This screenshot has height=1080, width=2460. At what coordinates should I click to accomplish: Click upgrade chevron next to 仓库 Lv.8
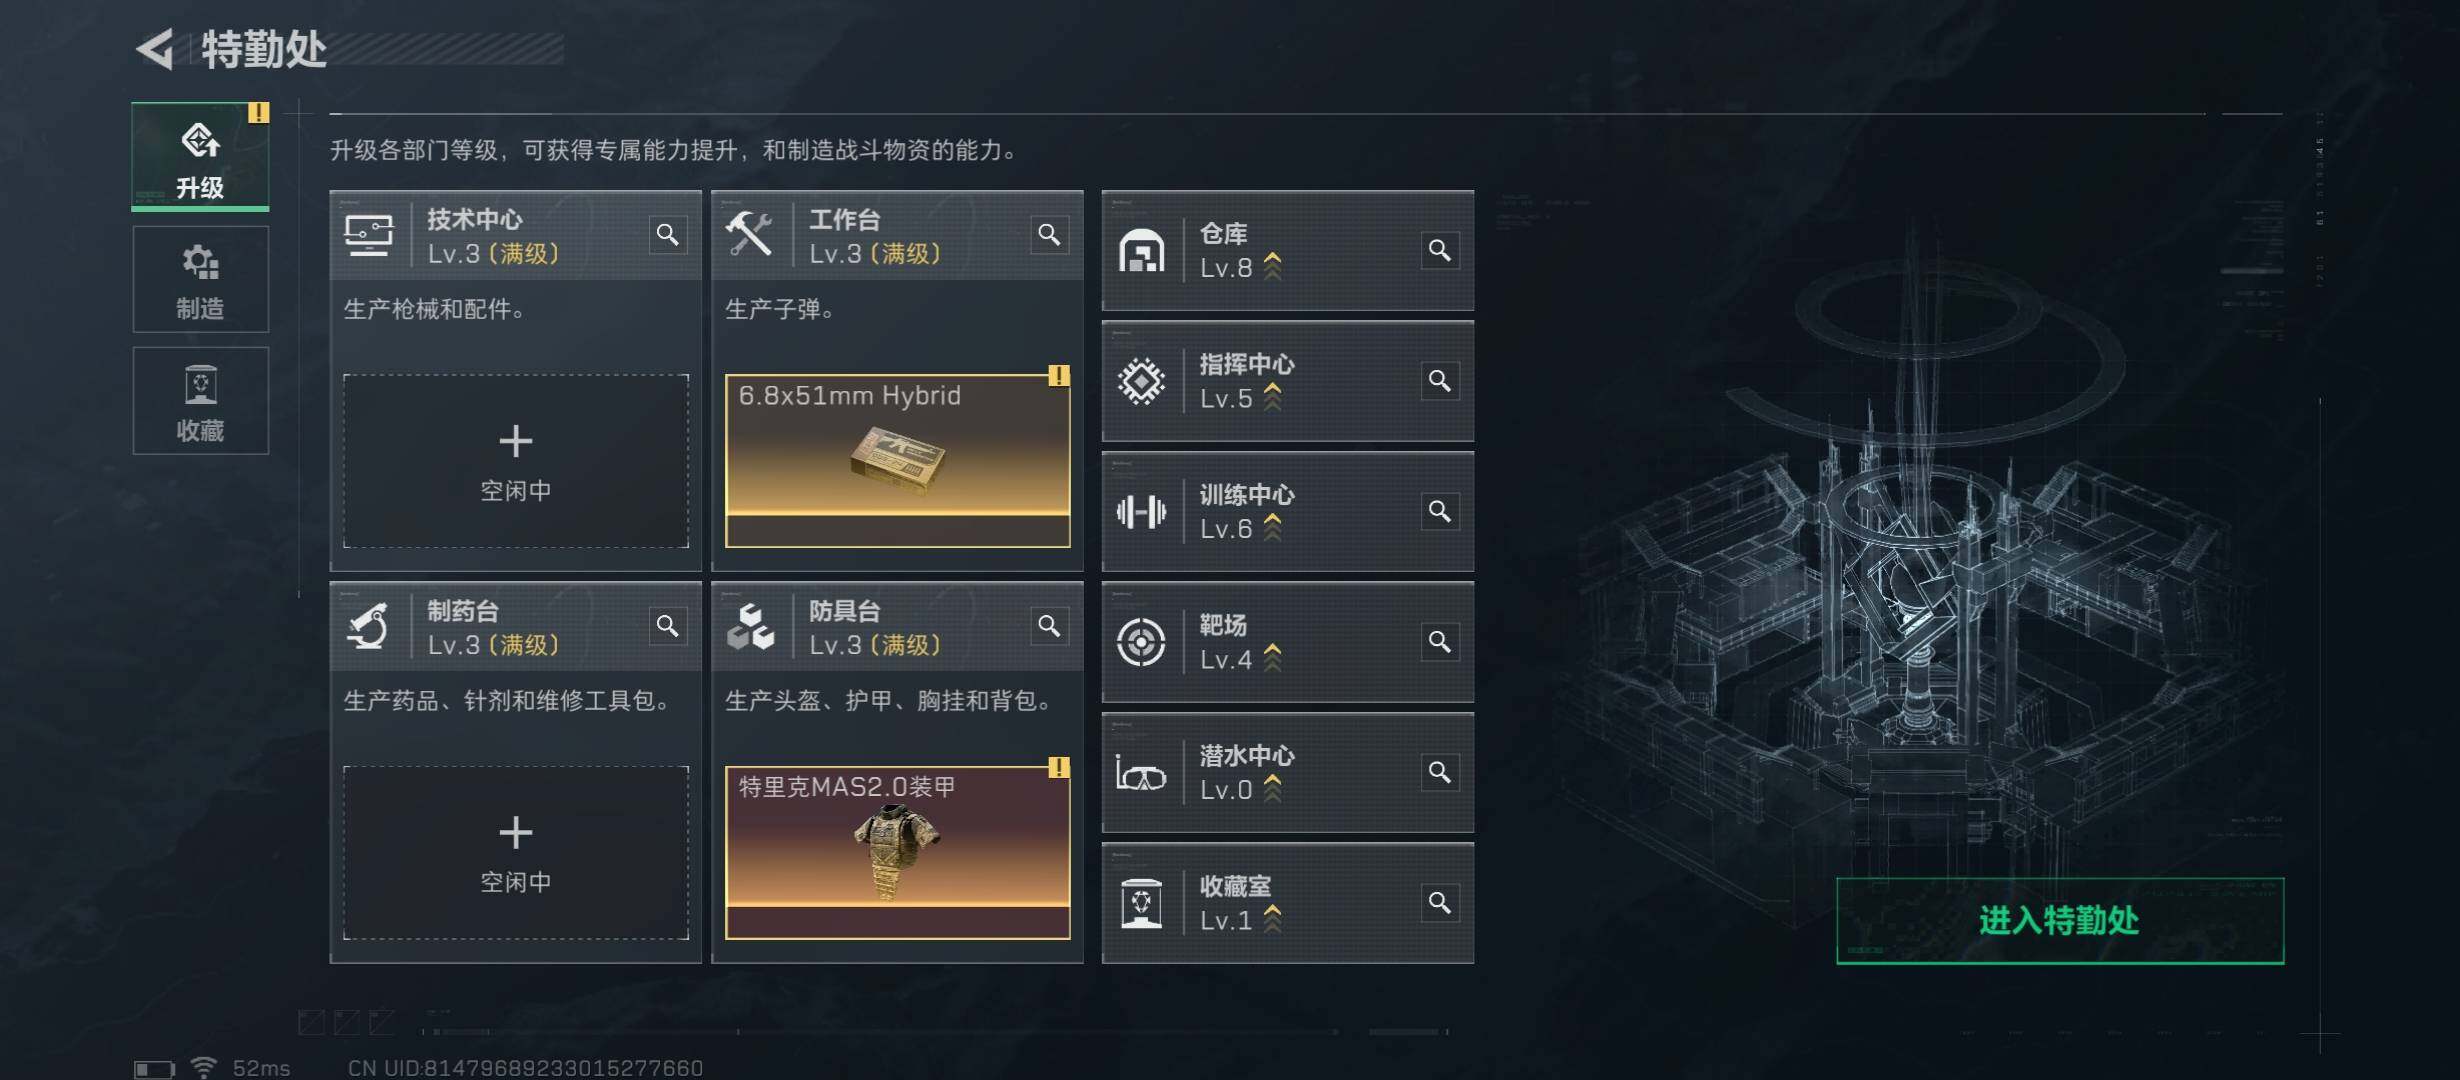1272,267
